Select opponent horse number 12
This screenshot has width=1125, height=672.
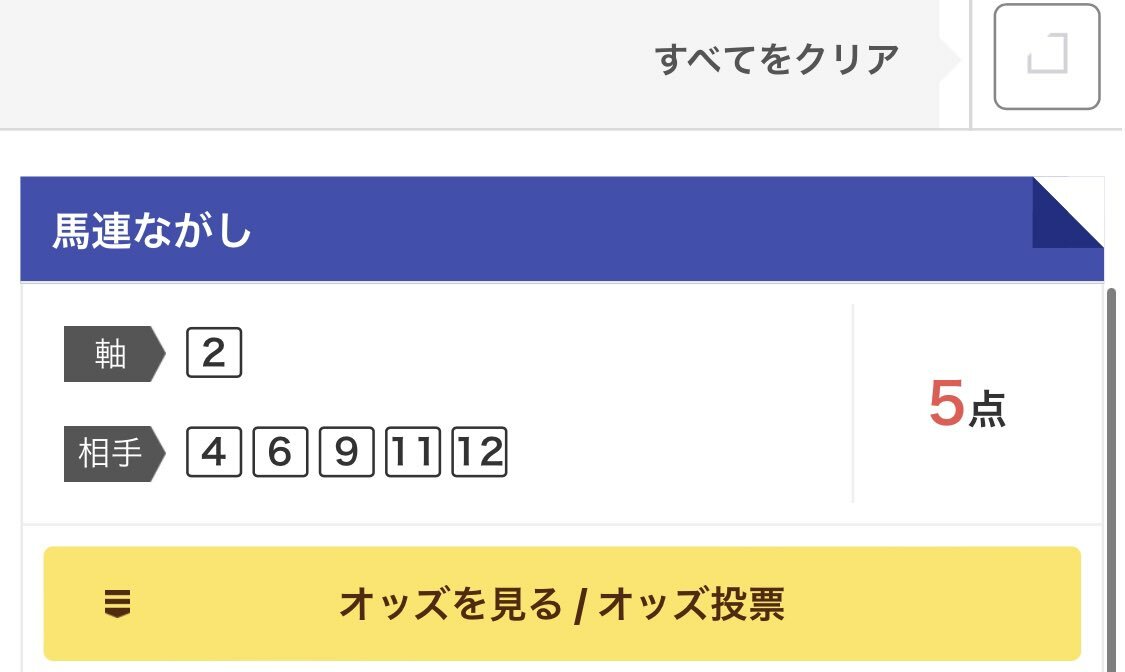pos(479,452)
